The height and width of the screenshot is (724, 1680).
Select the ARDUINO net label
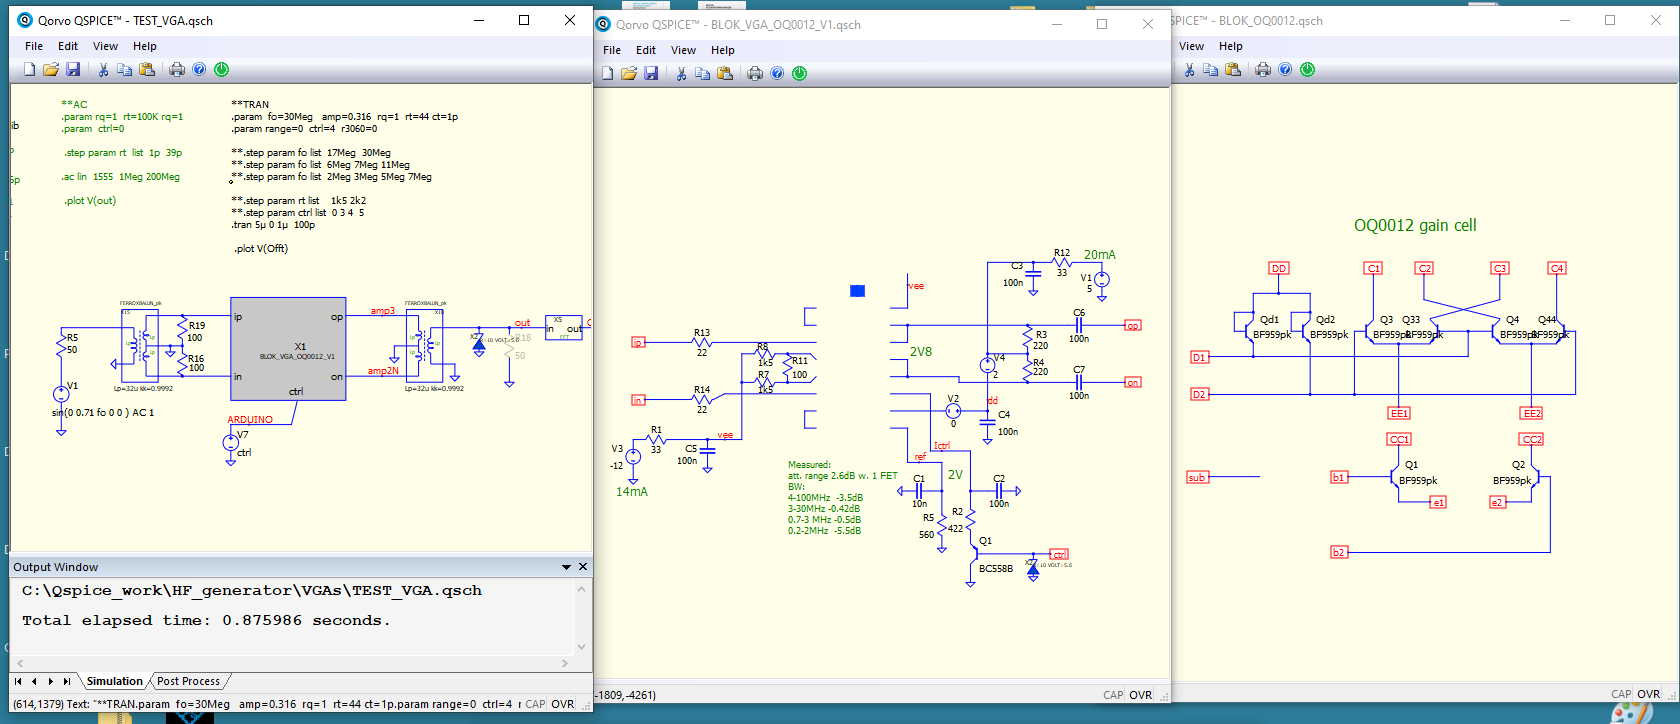[x=250, y=419]
